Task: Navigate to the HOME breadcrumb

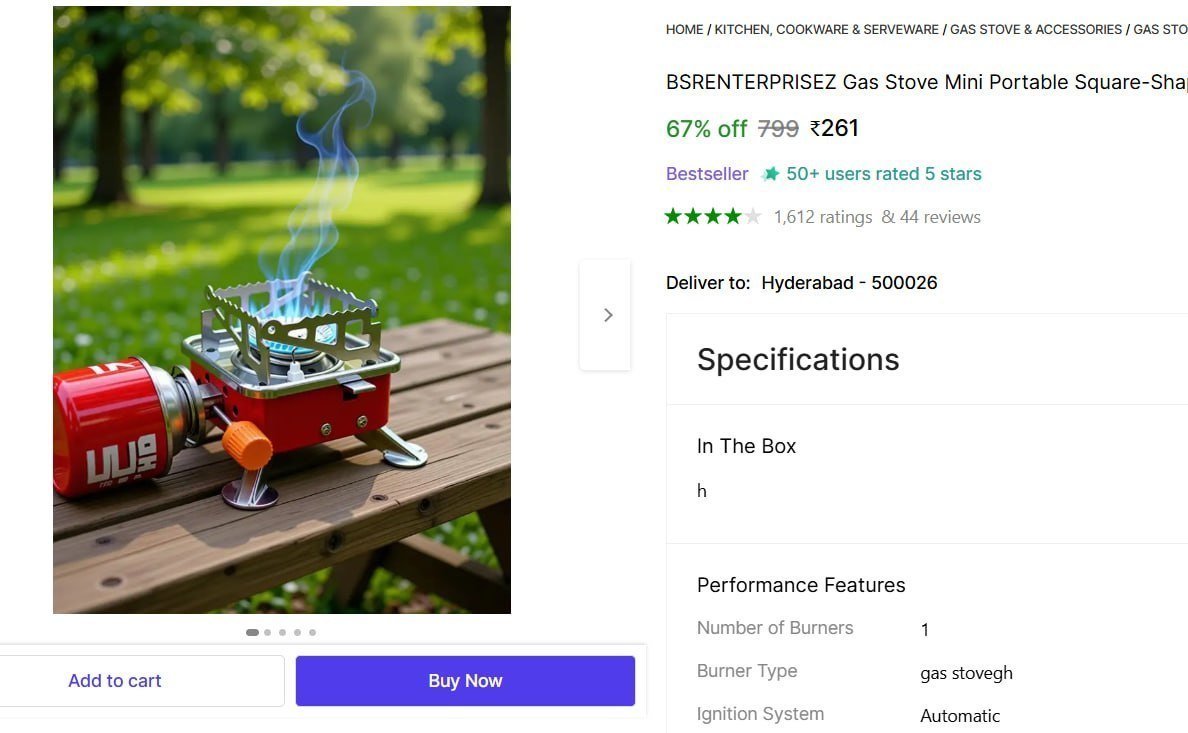Action: [684, 29]
